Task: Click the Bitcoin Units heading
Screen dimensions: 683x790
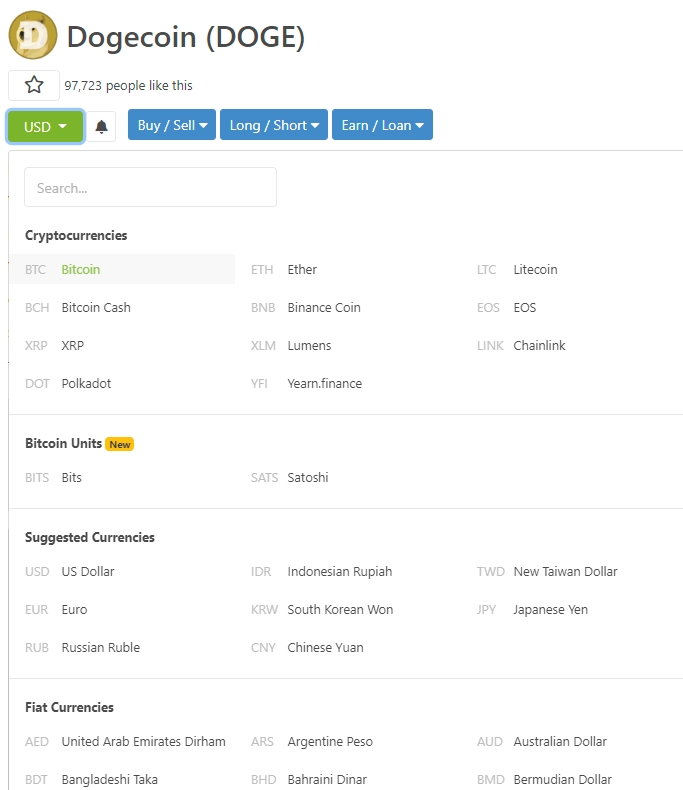Action: [x=63, y=443]
